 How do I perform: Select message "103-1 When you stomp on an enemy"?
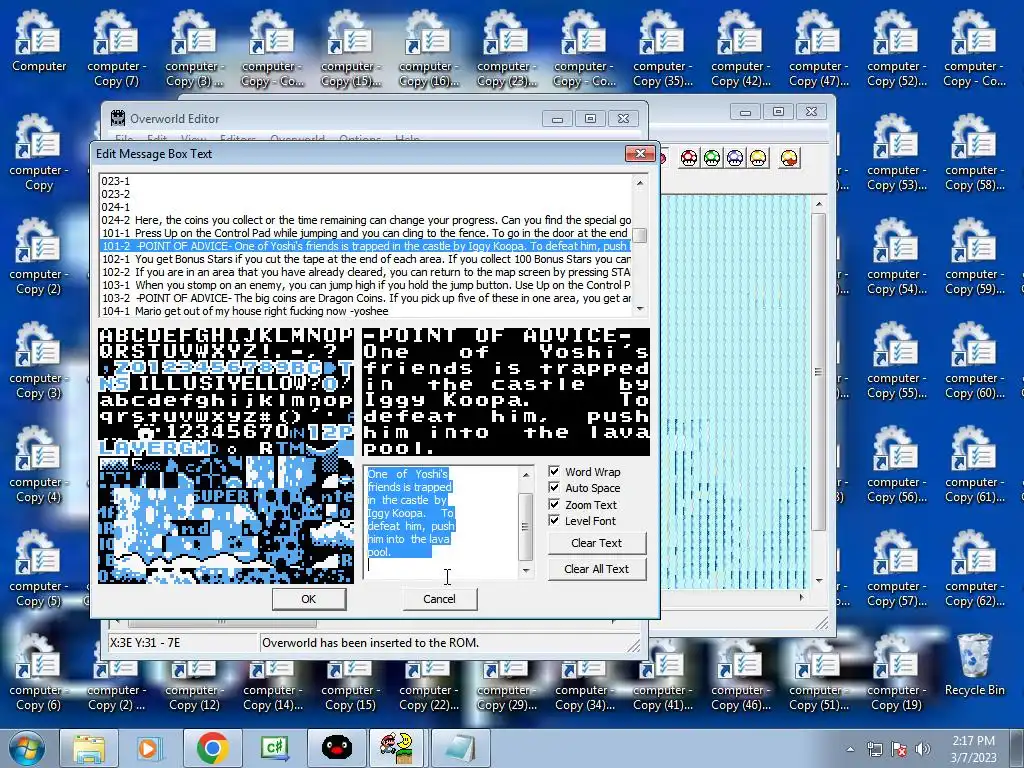(366, 285)
